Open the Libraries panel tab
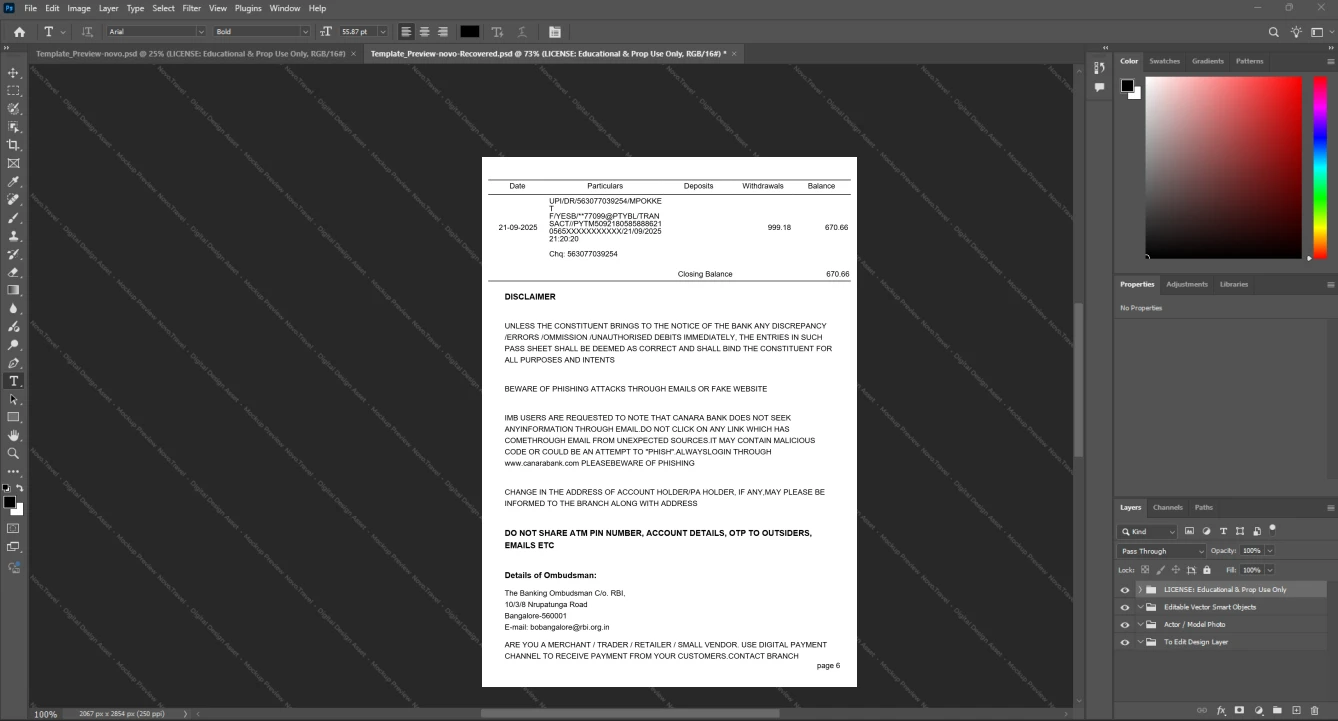This screenshot has height=721, width=1338. click(1234, 284)
